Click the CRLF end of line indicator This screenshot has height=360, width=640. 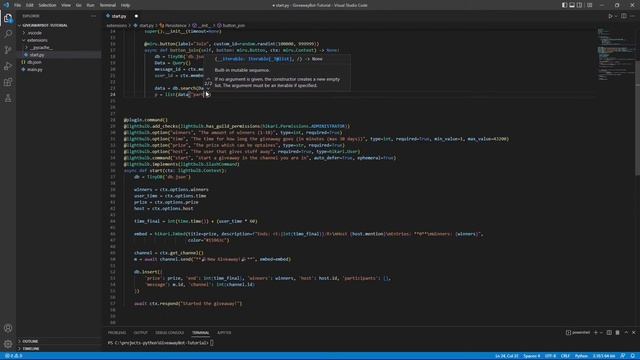click(x=565, y=356)
